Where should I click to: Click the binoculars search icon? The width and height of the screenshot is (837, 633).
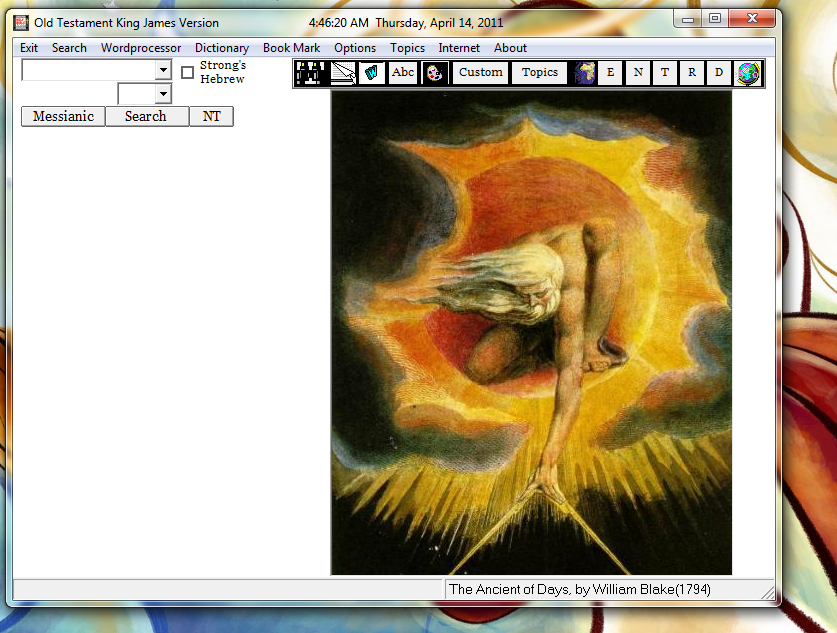[310, 73]
